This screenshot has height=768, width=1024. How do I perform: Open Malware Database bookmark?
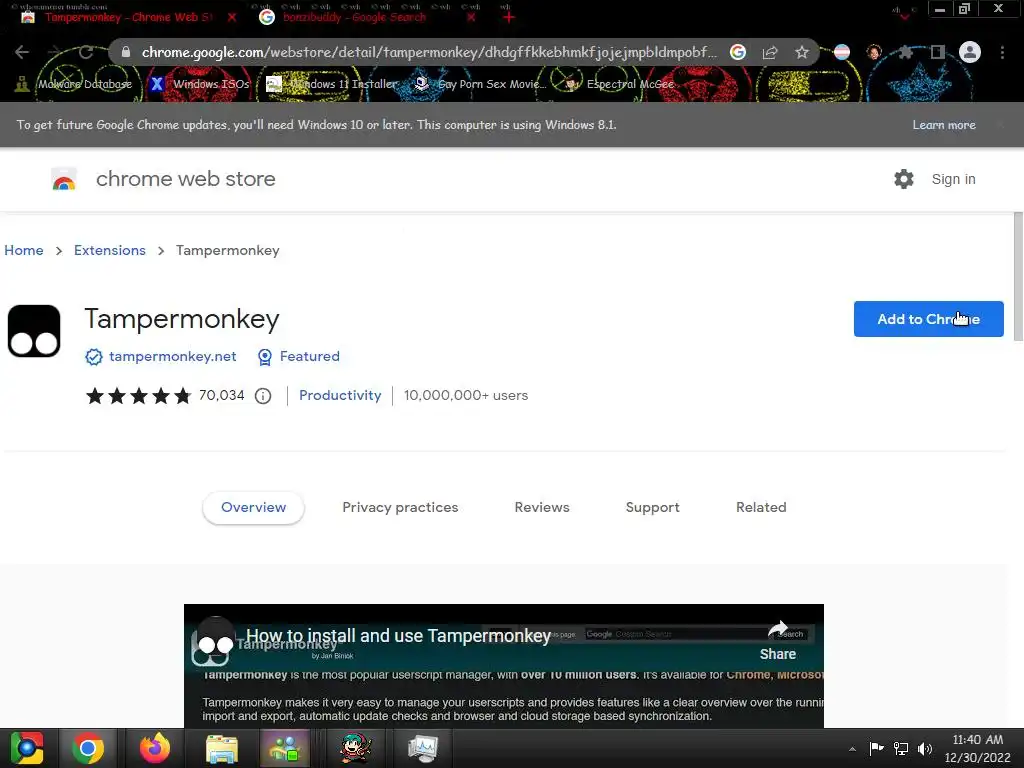coord(75,84)
